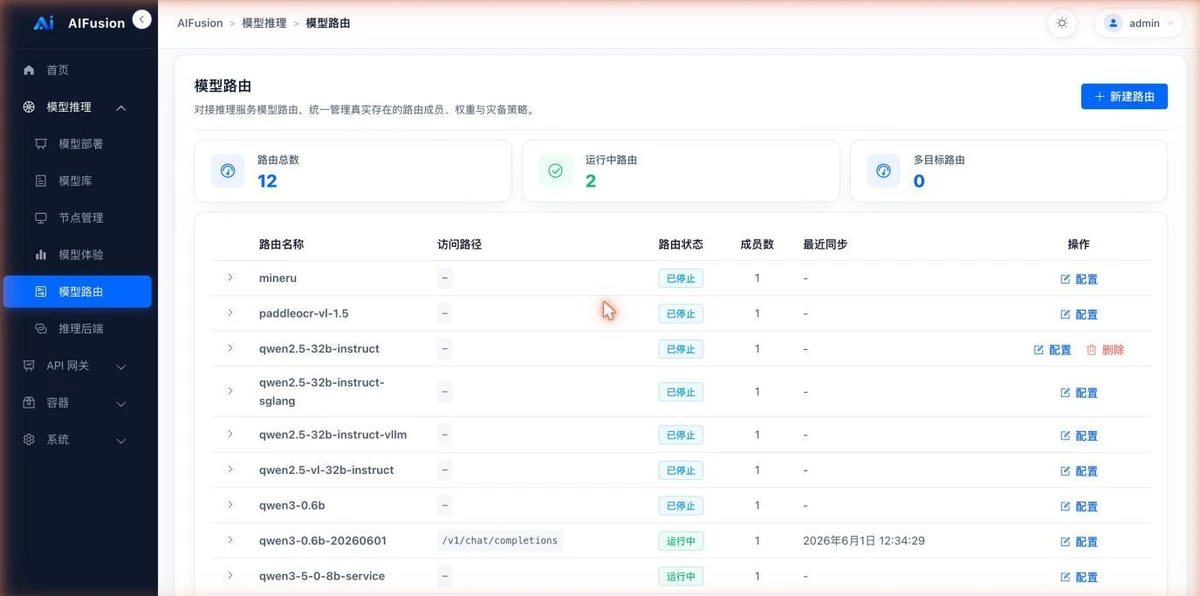
Task: Click 配置 for qwen3-5-0-8b-service
Action: coord(1079,578)
